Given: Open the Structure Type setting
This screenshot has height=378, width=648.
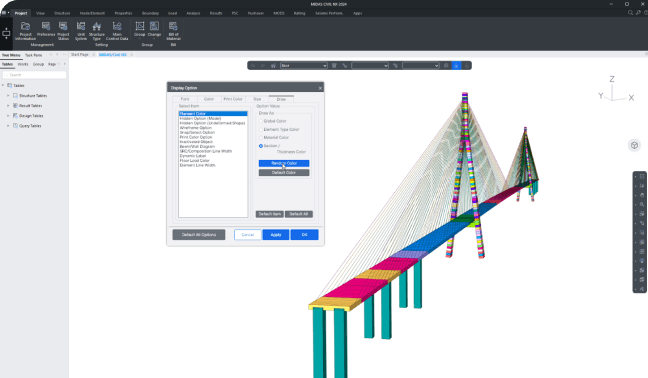Looking at the screenshot, I should (97, 31).
